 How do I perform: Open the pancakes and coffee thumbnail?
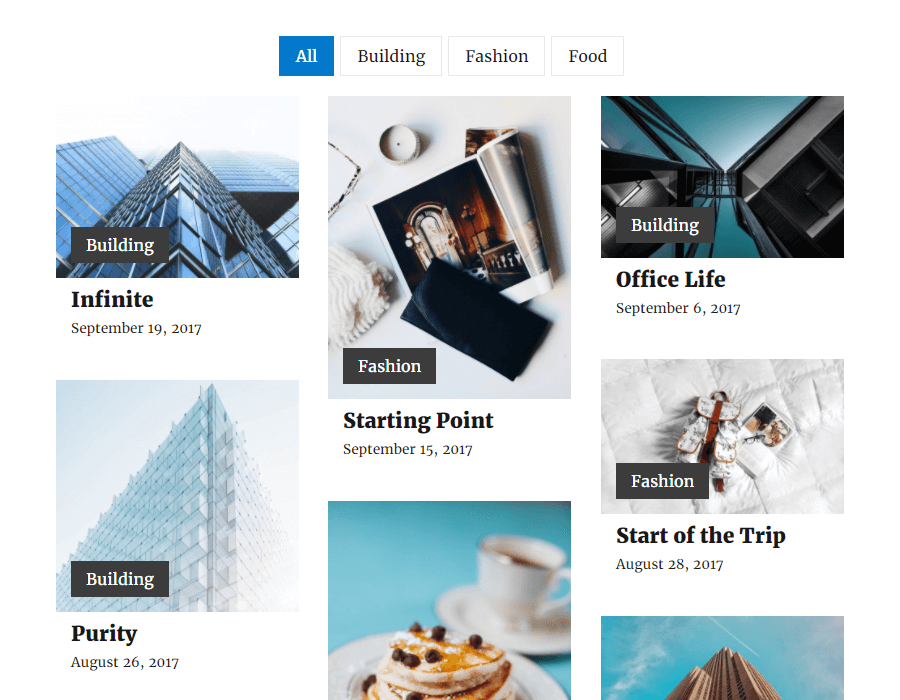449,600
